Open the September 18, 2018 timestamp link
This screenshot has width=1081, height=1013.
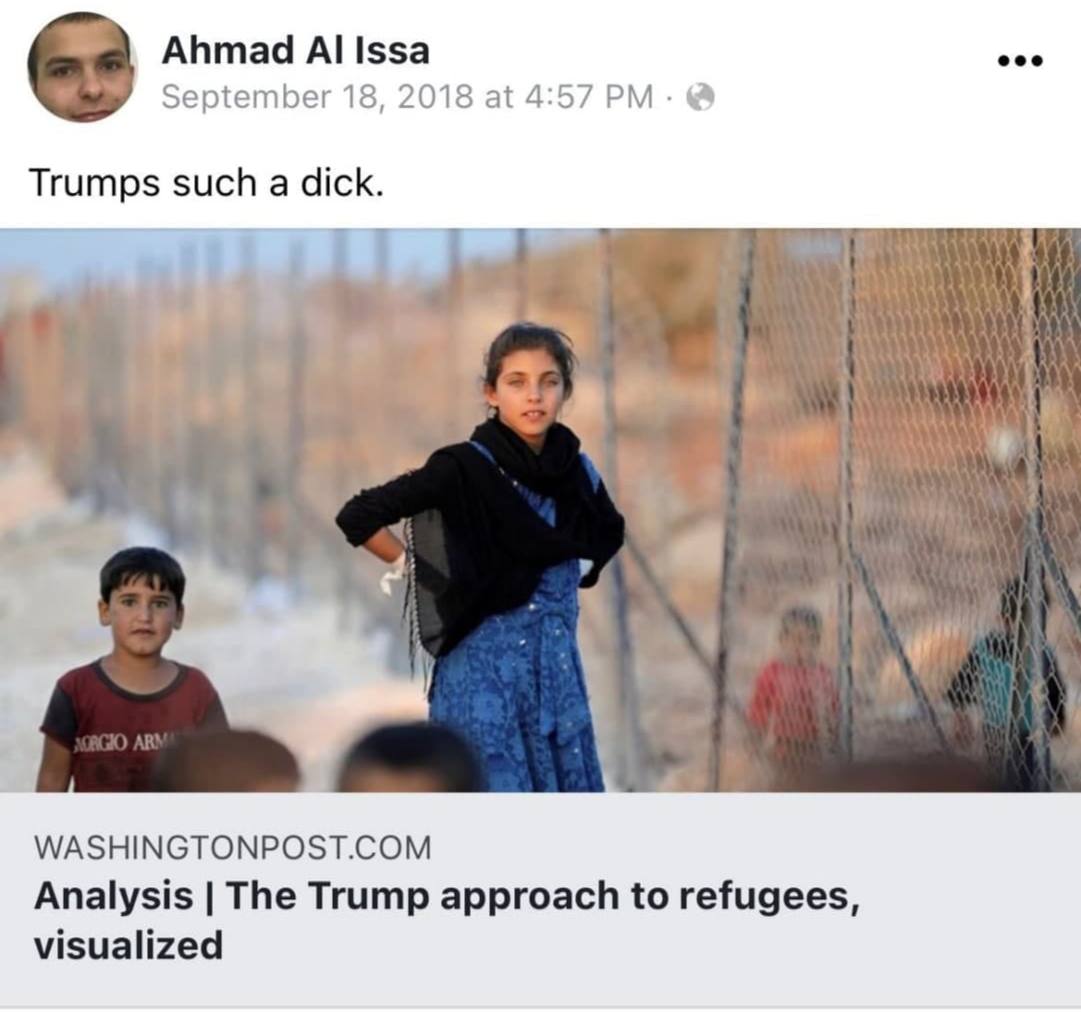pyautogui.click(x=407, y=97)
